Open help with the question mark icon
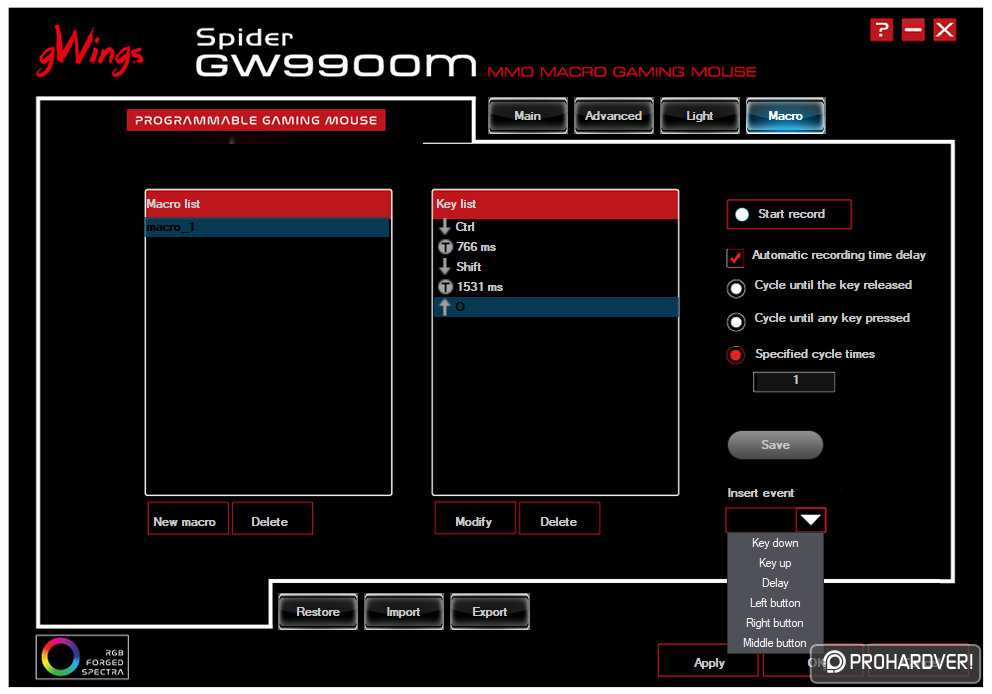 (x=881, y=30)
